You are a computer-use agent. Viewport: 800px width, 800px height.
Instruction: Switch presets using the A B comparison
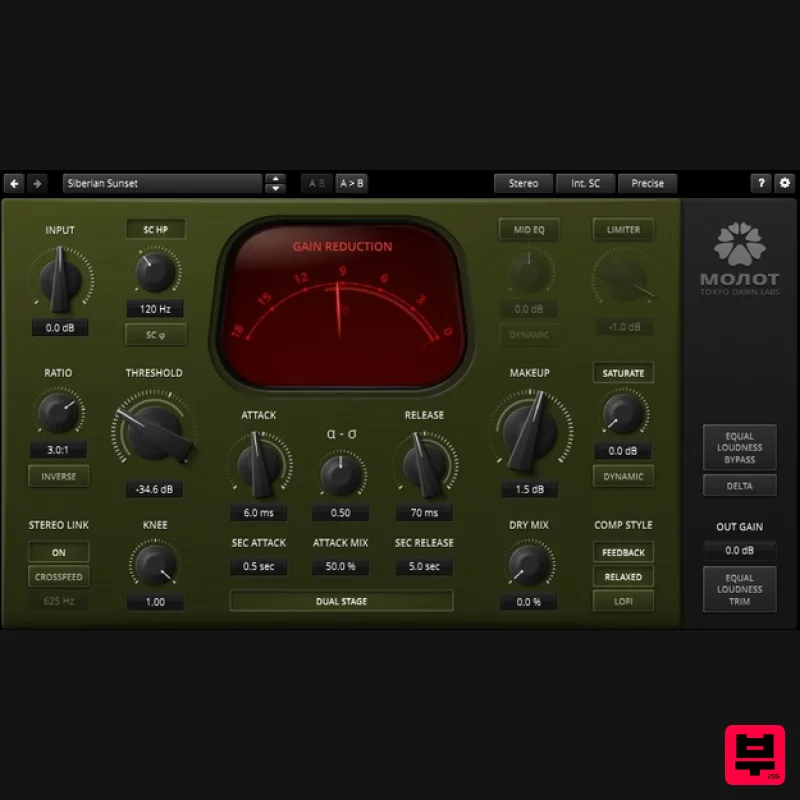coord(316,183)
